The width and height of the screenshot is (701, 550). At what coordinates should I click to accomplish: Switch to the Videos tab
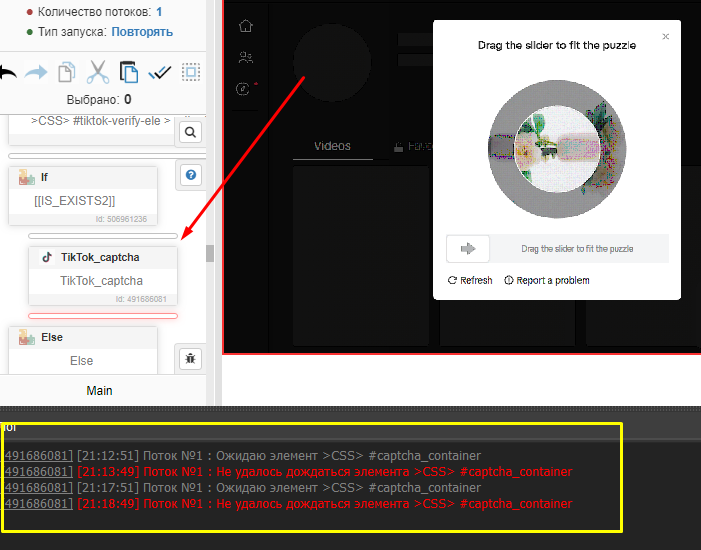[x=332, y=146]
